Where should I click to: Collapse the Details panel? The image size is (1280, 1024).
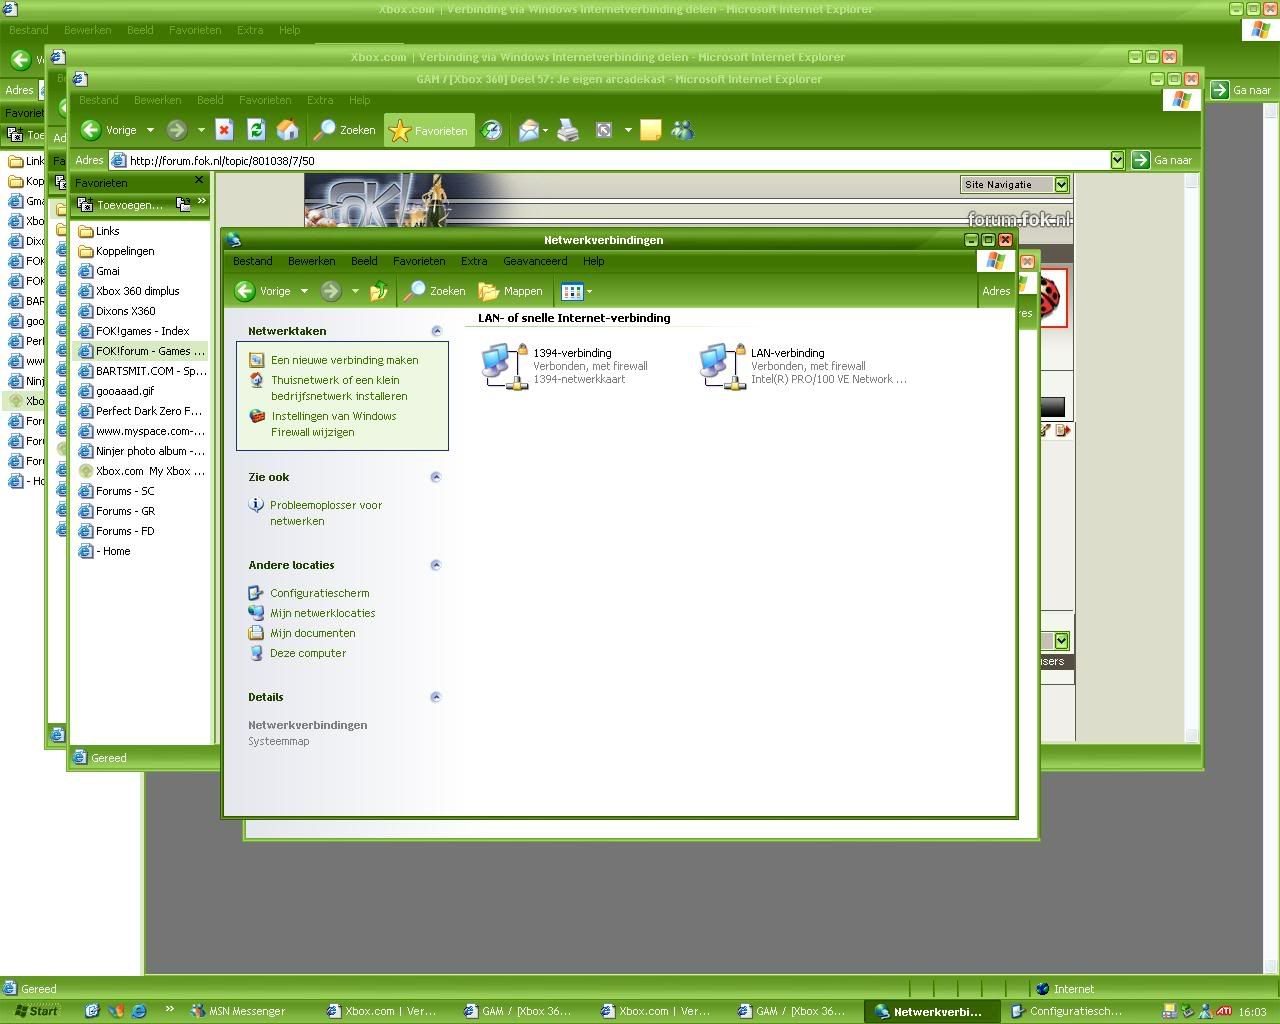tap(436, 697)
